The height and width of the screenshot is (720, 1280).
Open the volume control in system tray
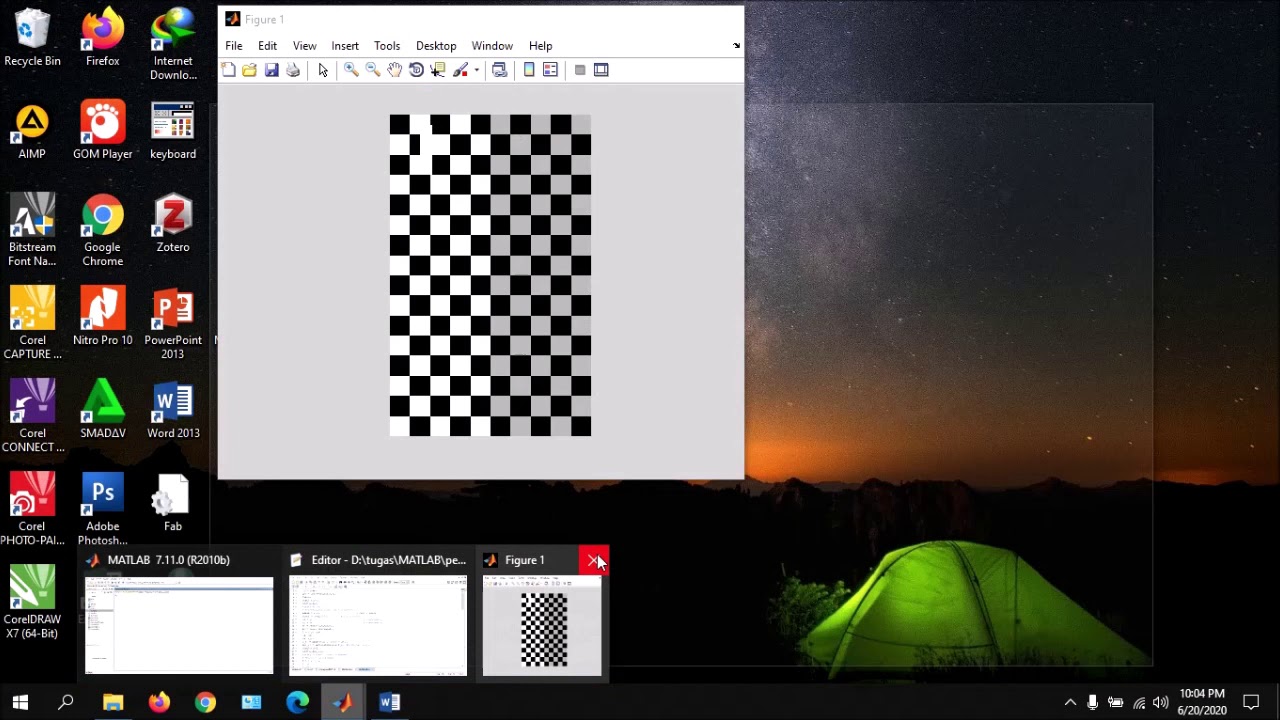tap(1161, 702)
